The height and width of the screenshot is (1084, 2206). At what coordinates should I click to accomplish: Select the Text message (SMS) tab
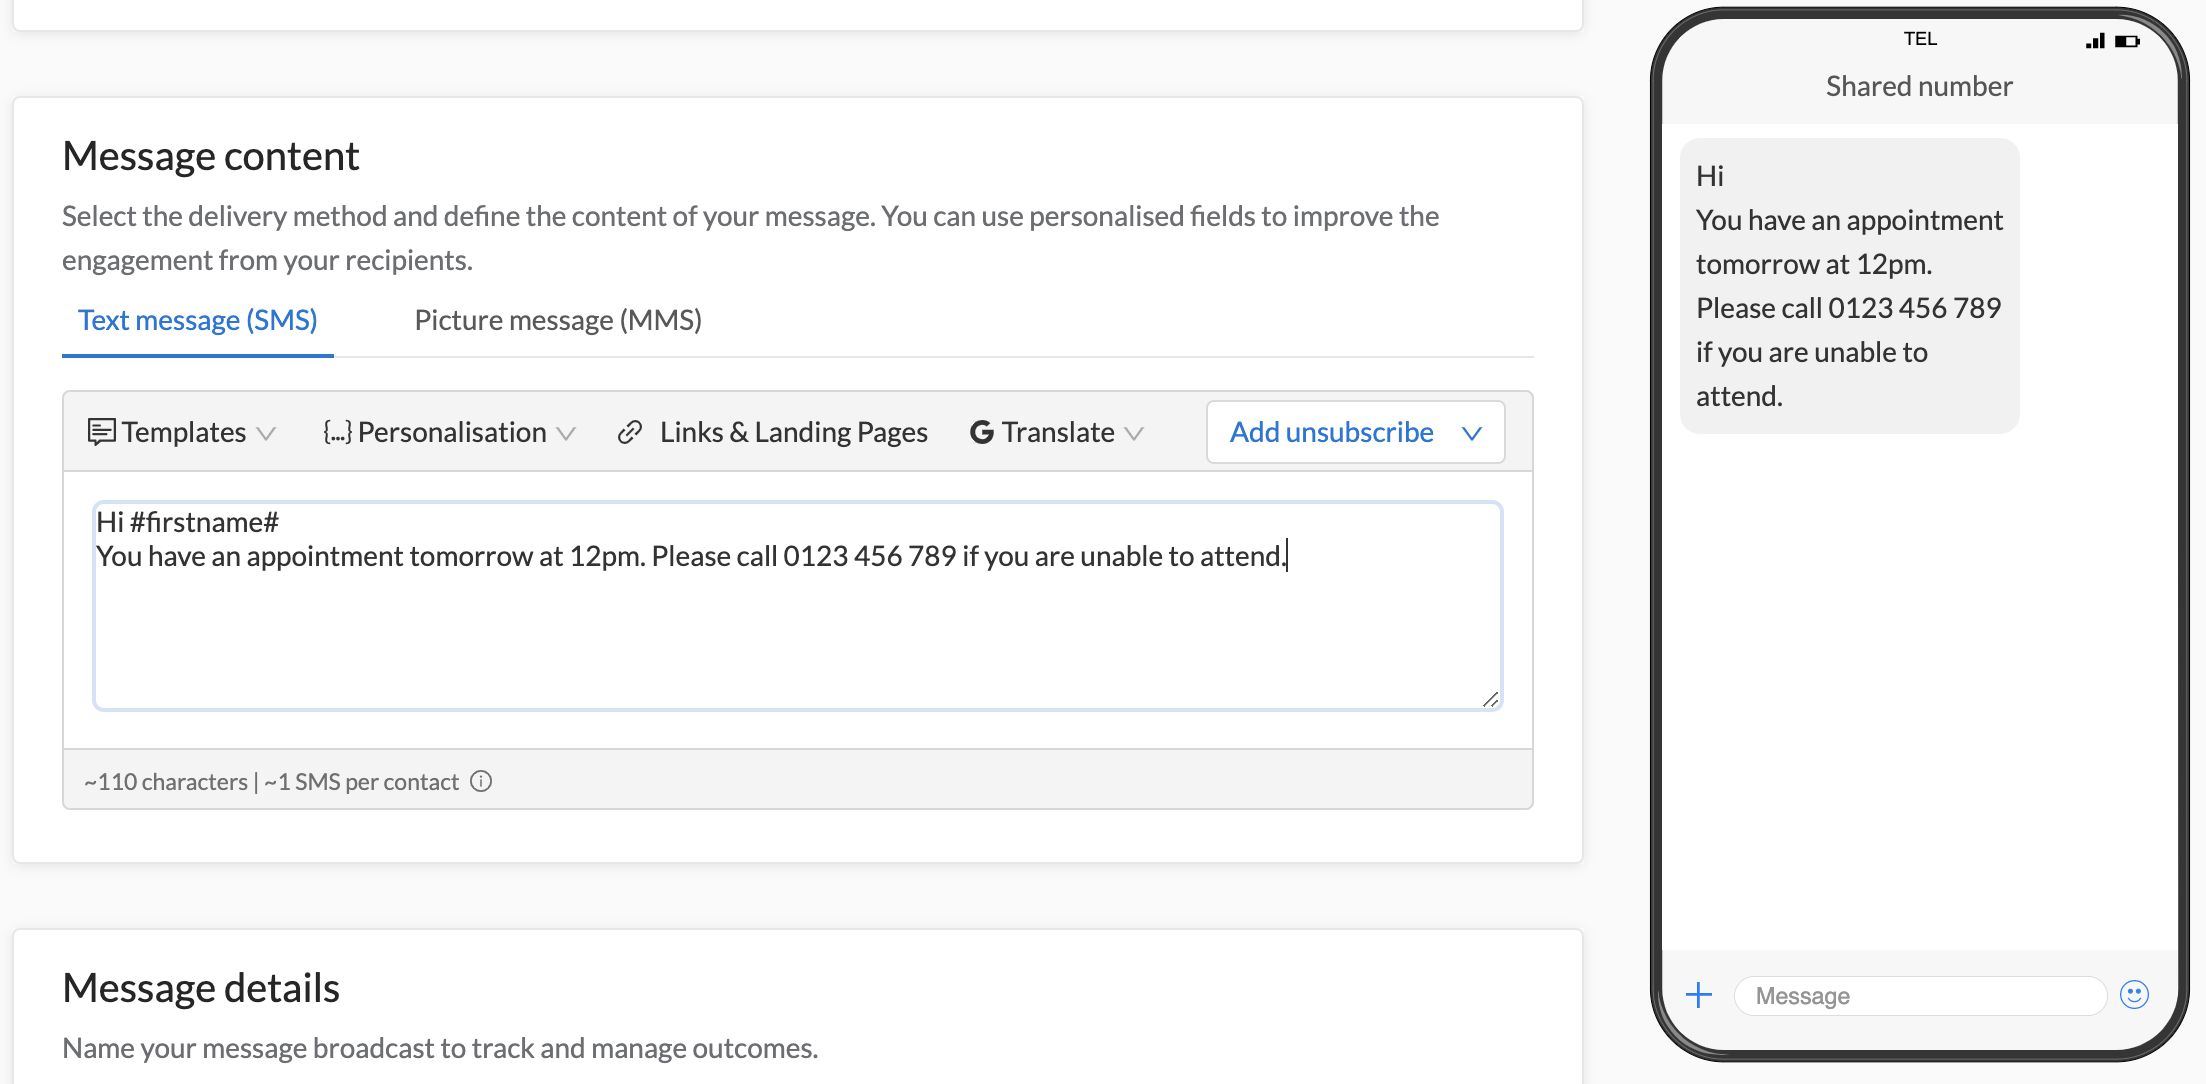pyautogui.click(x=197, y=319)
